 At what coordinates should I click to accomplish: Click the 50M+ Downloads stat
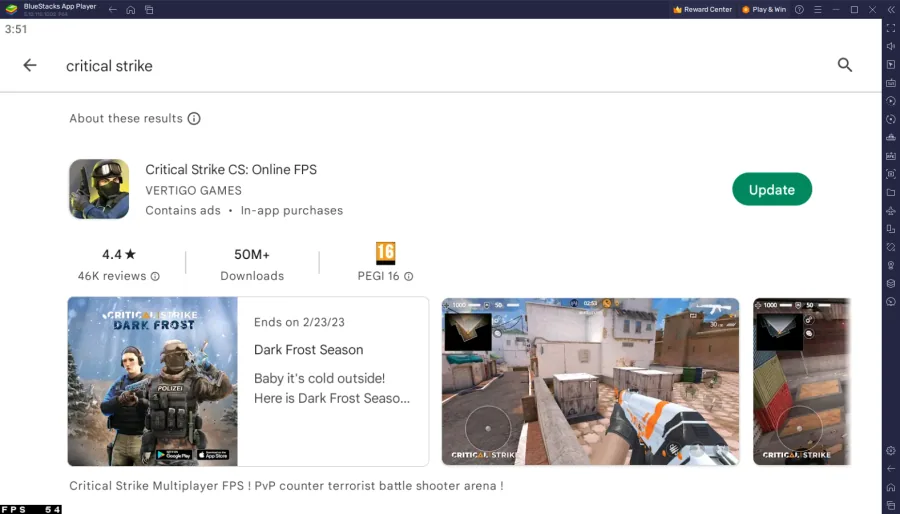(252, 264)
